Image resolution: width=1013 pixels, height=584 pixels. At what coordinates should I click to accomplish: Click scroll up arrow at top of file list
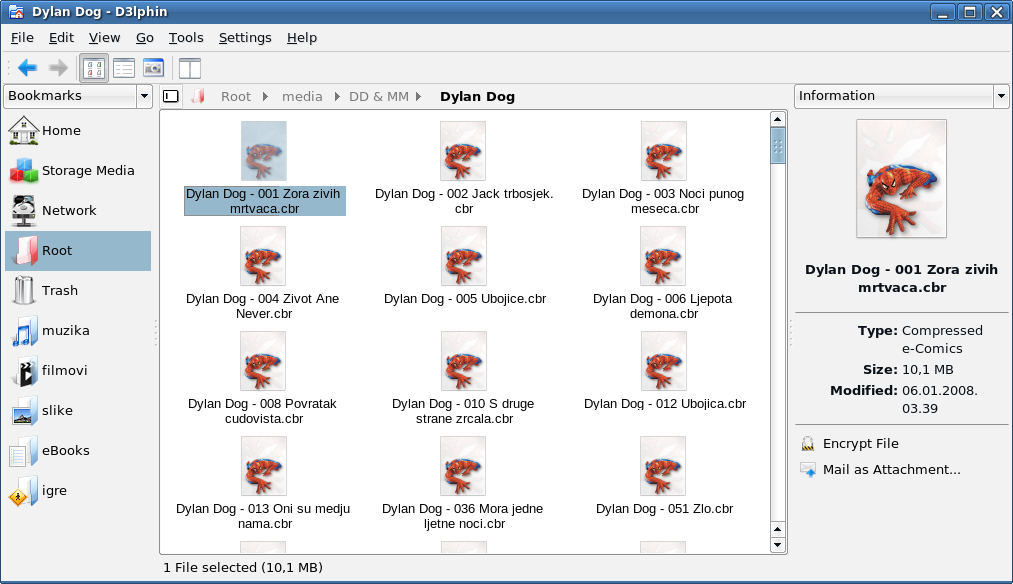[778, 119]
